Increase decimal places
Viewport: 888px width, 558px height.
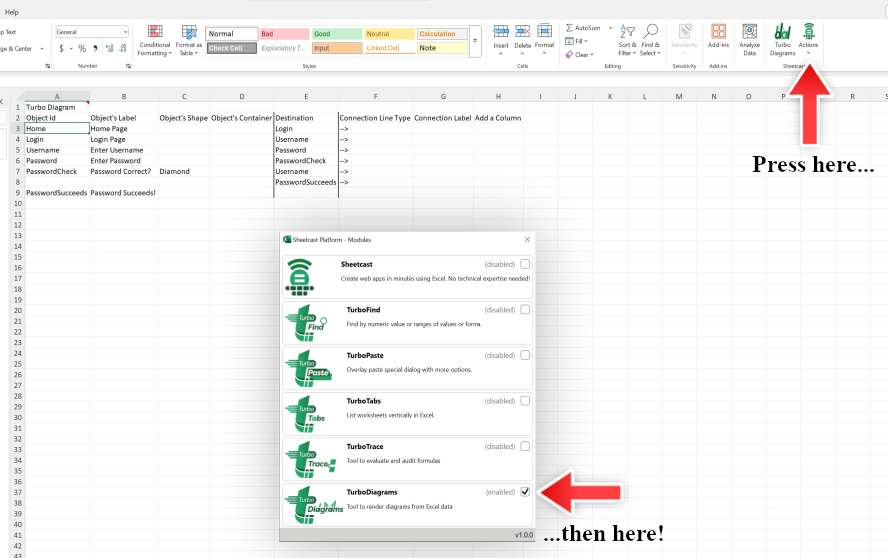[x=109, y=49]
